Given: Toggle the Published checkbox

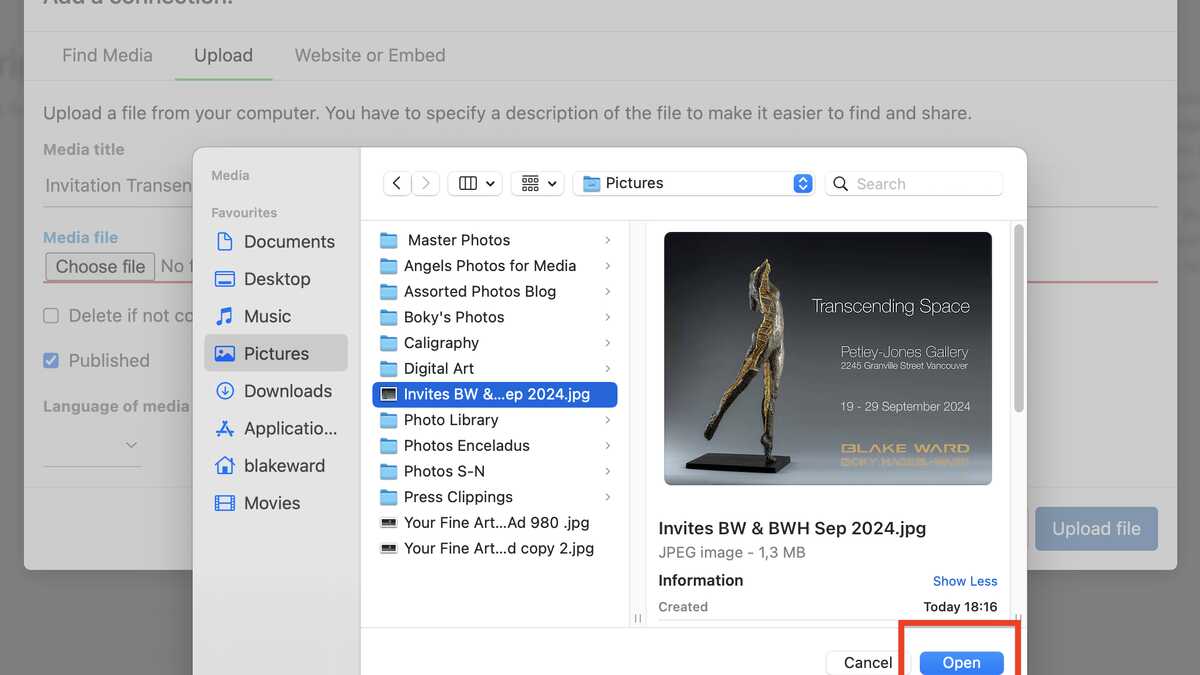Looking at the screenshot, I should pos(51,360).
